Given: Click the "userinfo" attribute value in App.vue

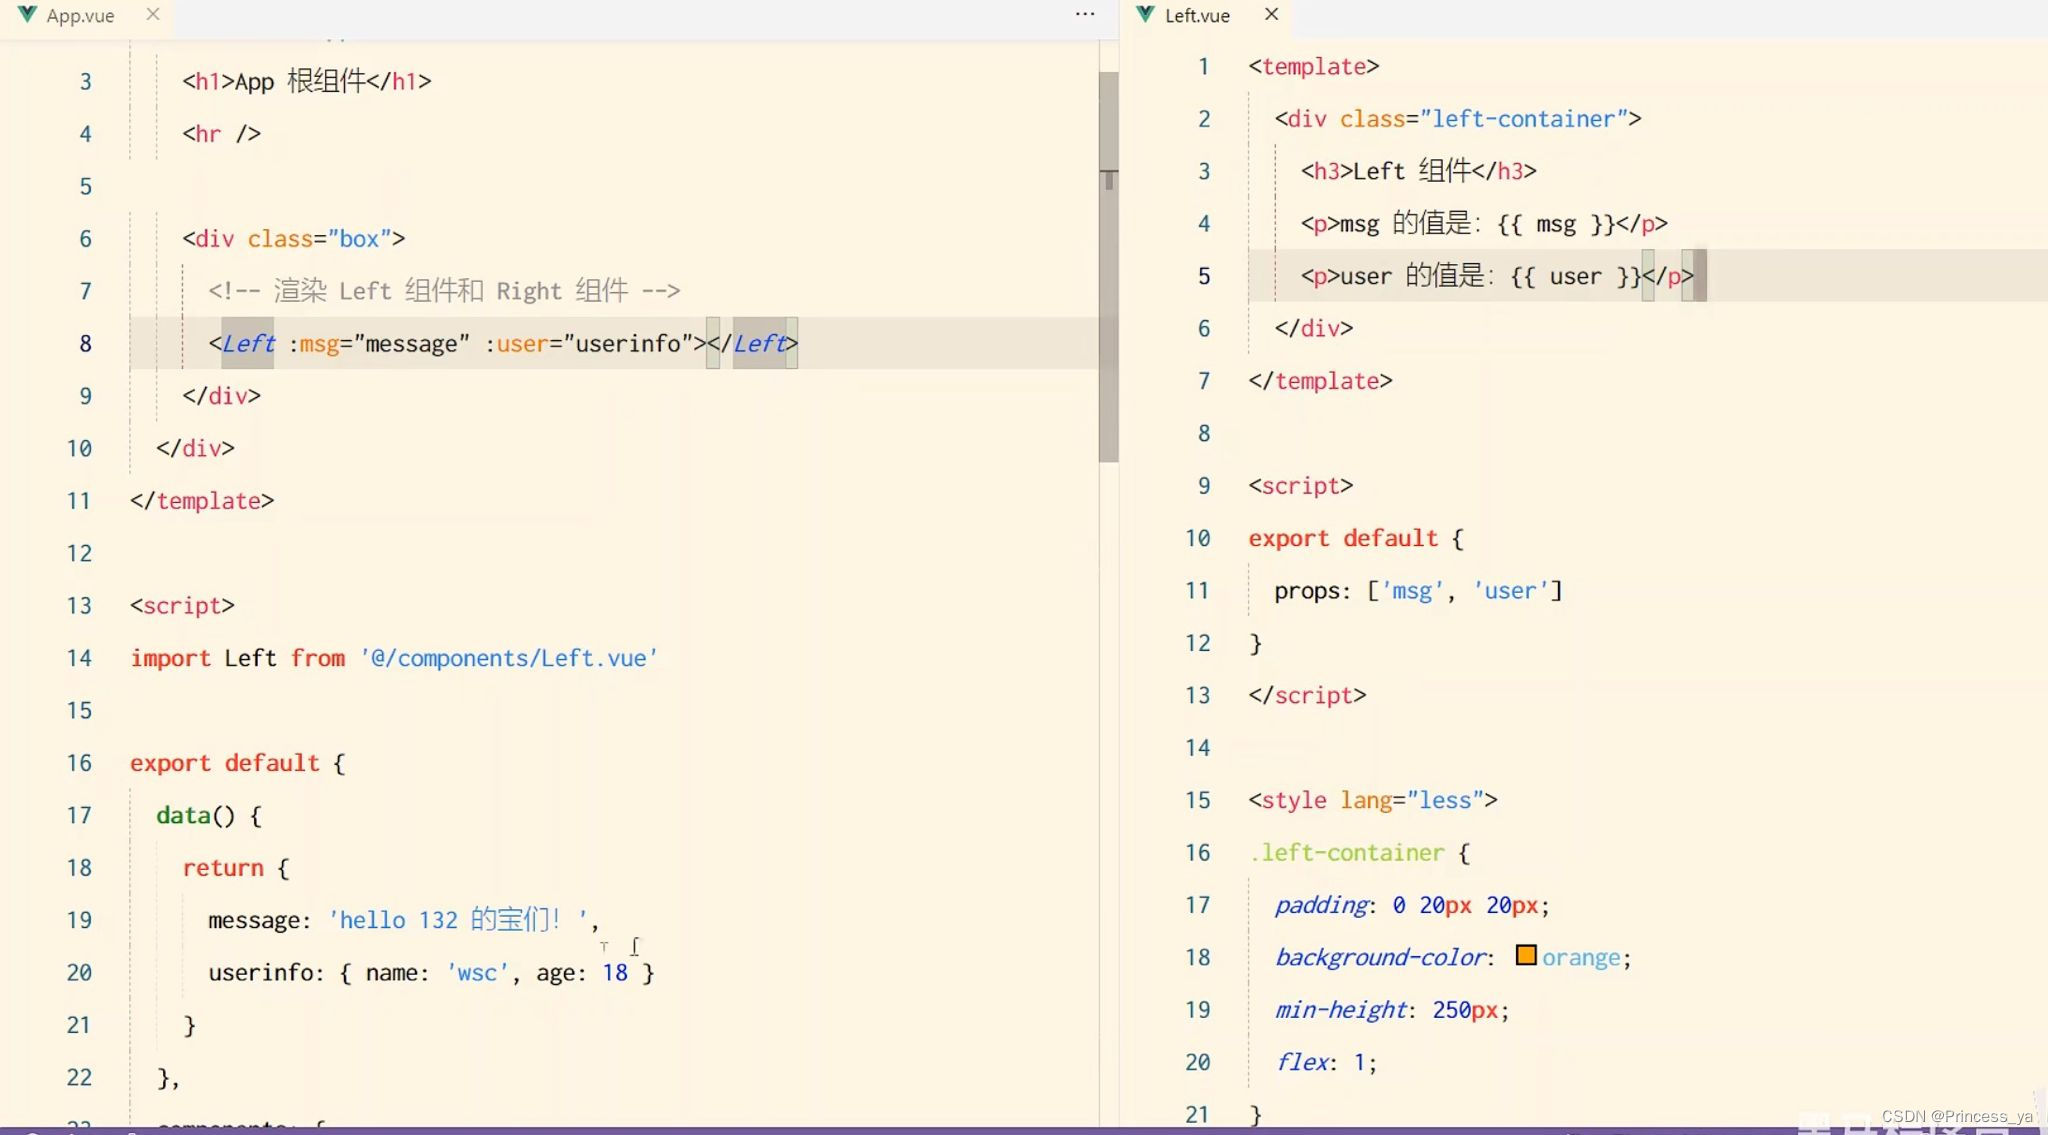Looking at the screenshot, I should pyautogui.click(x=628, y=344).
